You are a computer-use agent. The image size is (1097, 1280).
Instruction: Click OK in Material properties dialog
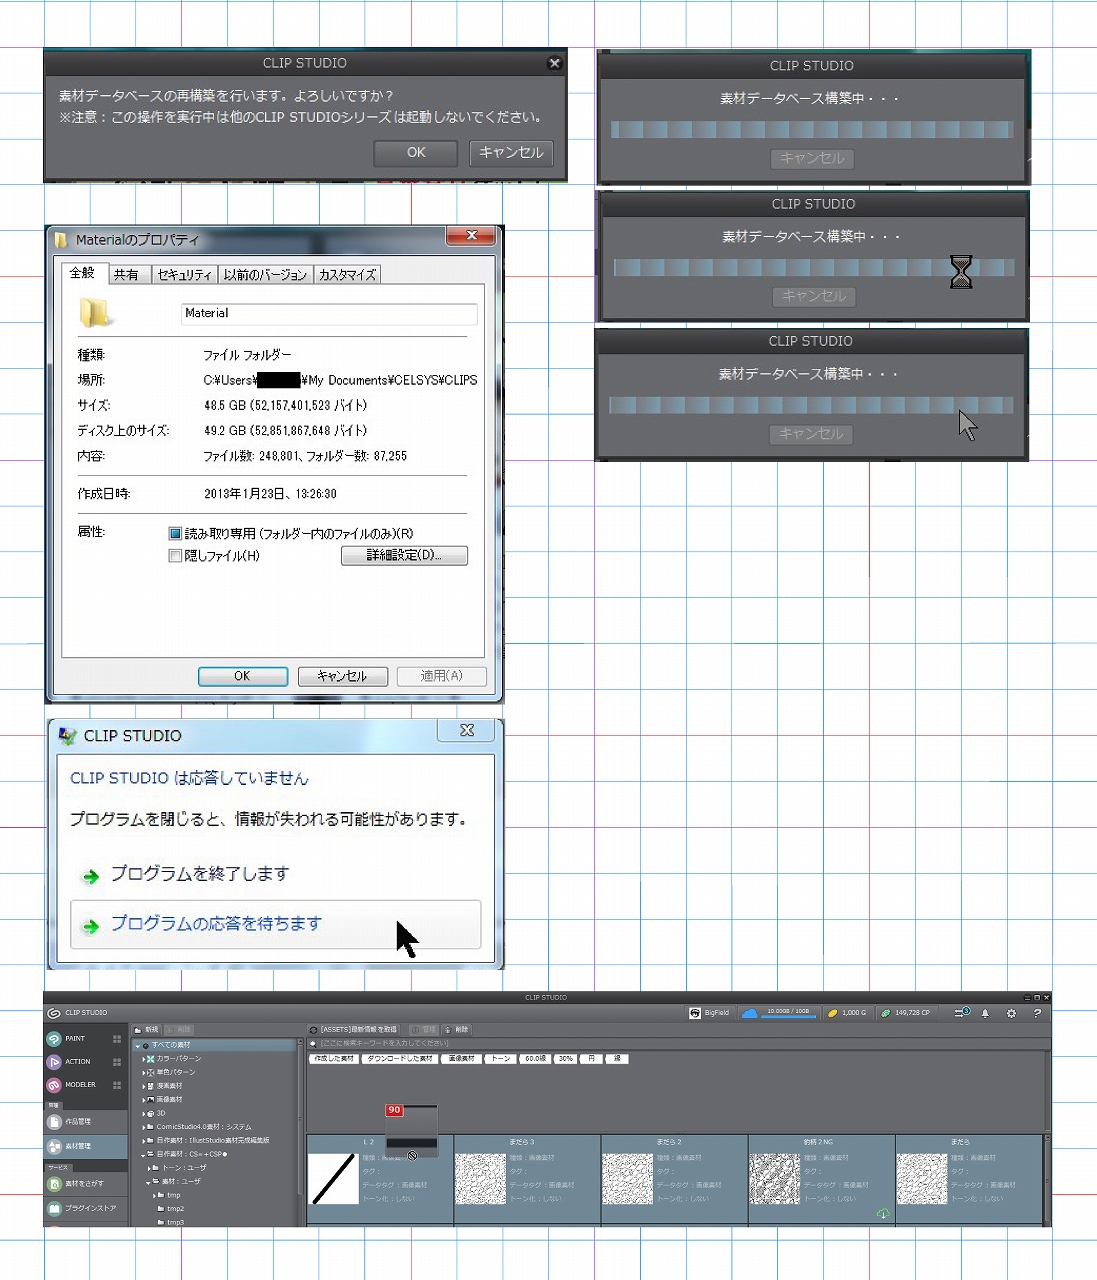[x=242, y=677]
